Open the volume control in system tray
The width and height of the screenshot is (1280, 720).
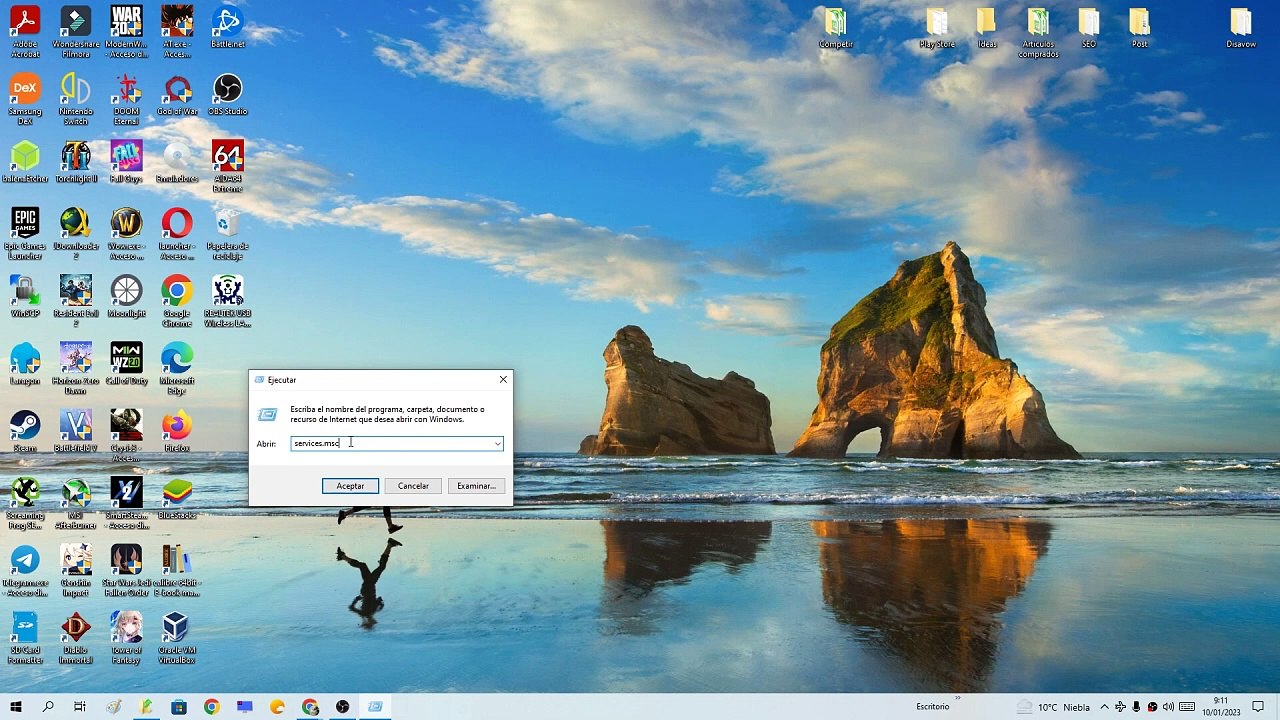[1168, 707]
